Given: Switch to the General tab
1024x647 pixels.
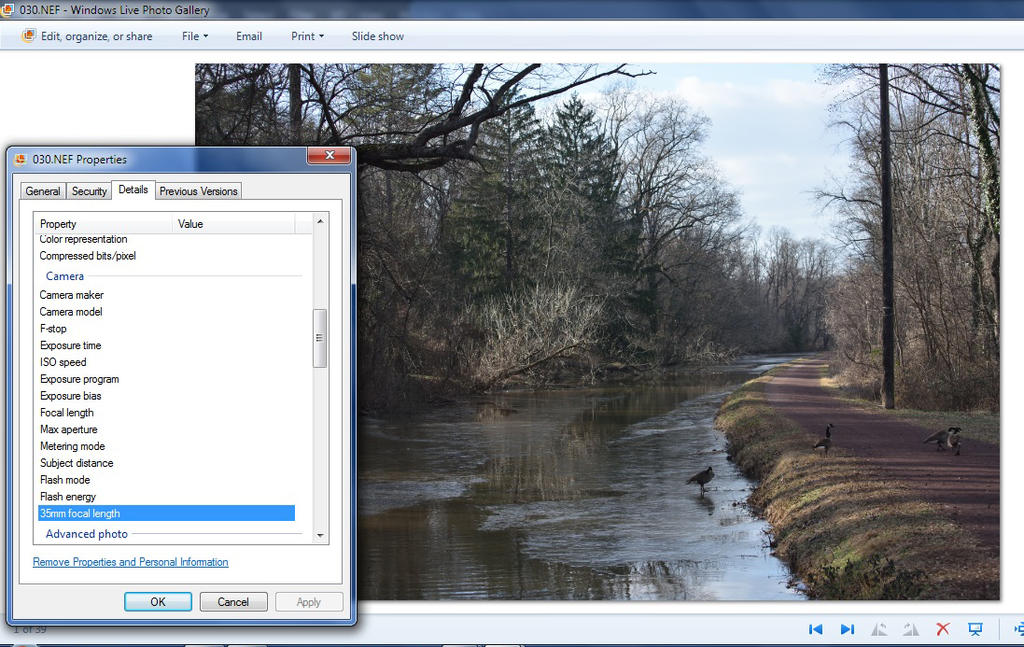Looking at the screenshot, I should (43, 191).
